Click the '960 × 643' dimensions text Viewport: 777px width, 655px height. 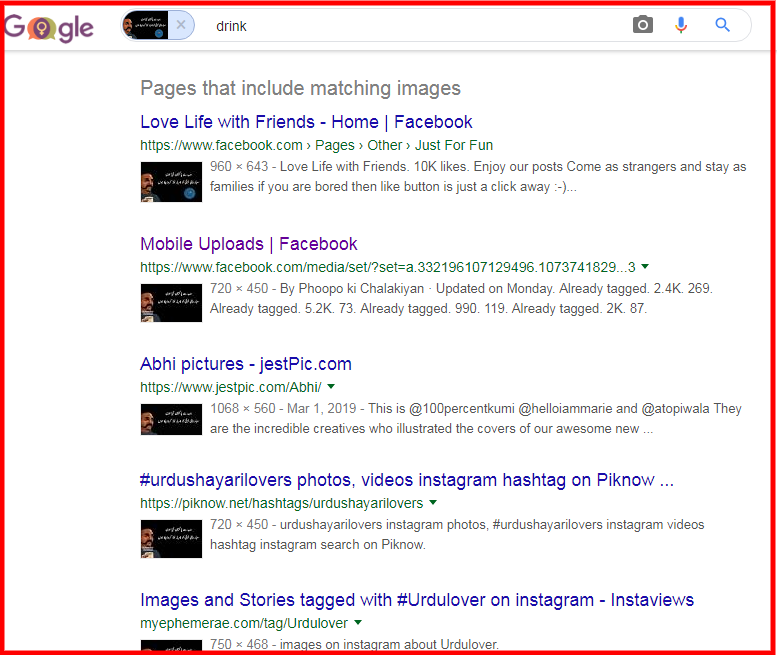pyautogui.click(x=239, y=166)
